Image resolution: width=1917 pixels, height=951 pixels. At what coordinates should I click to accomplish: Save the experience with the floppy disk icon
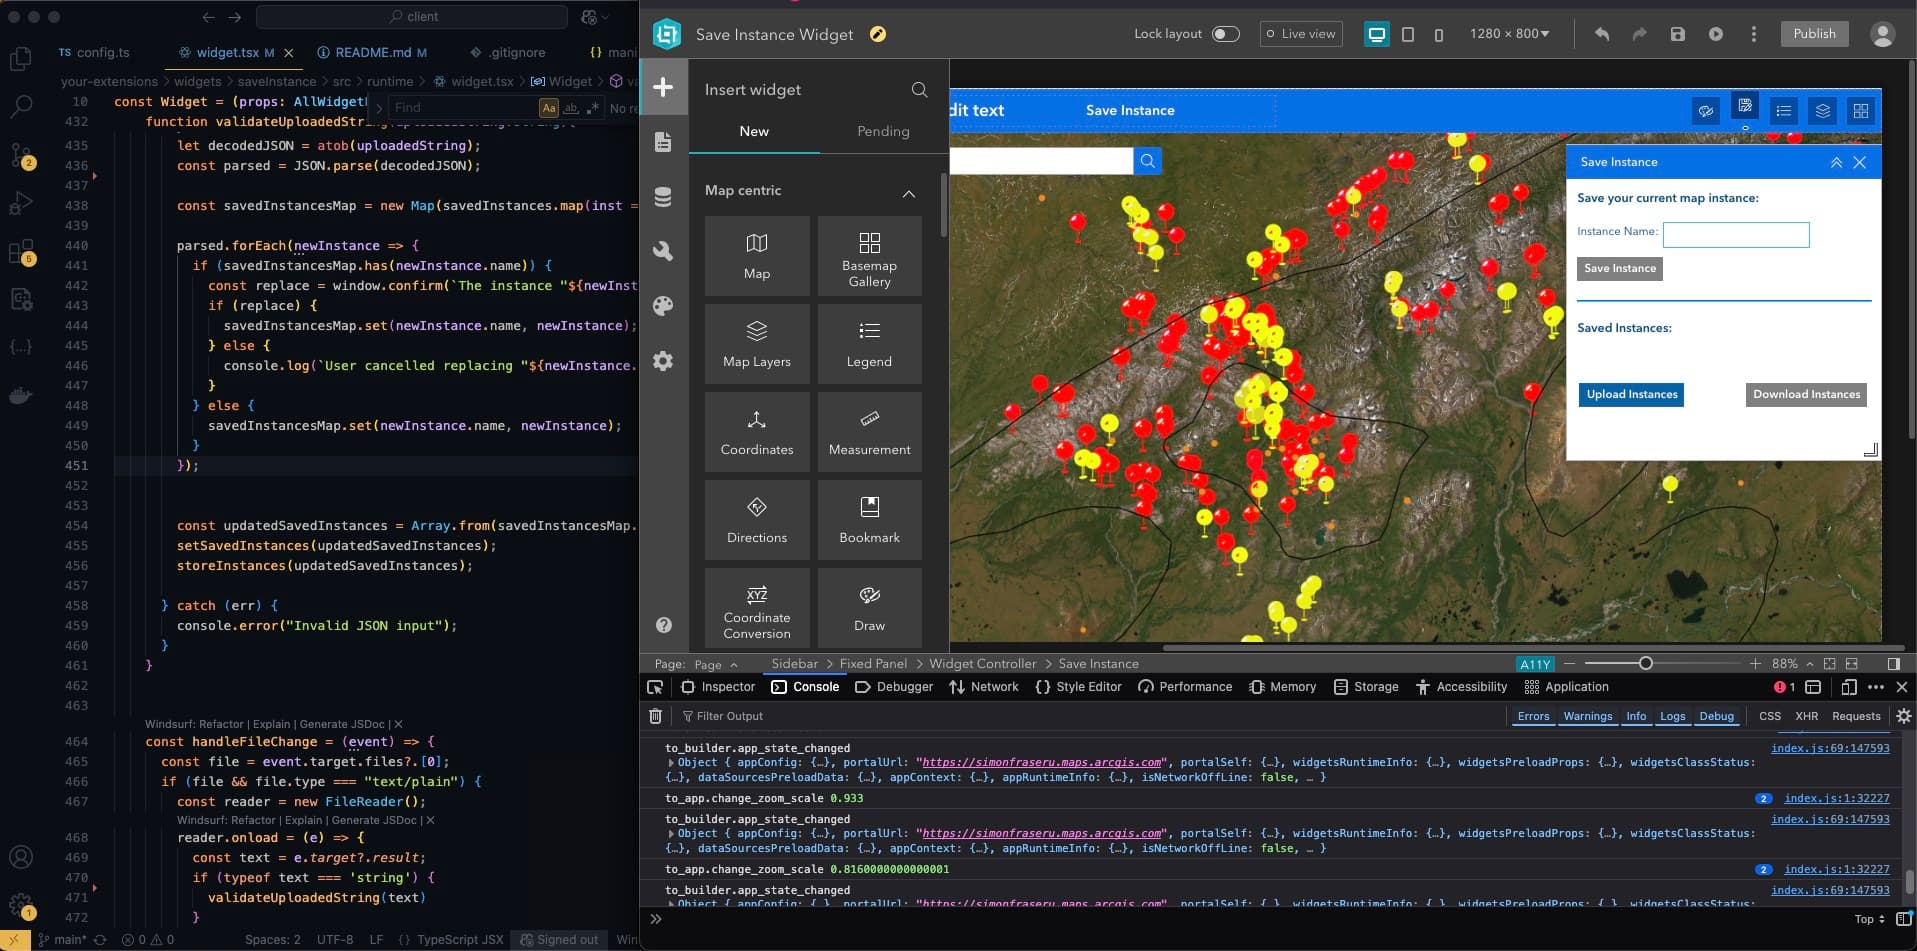pos(1678,34)
